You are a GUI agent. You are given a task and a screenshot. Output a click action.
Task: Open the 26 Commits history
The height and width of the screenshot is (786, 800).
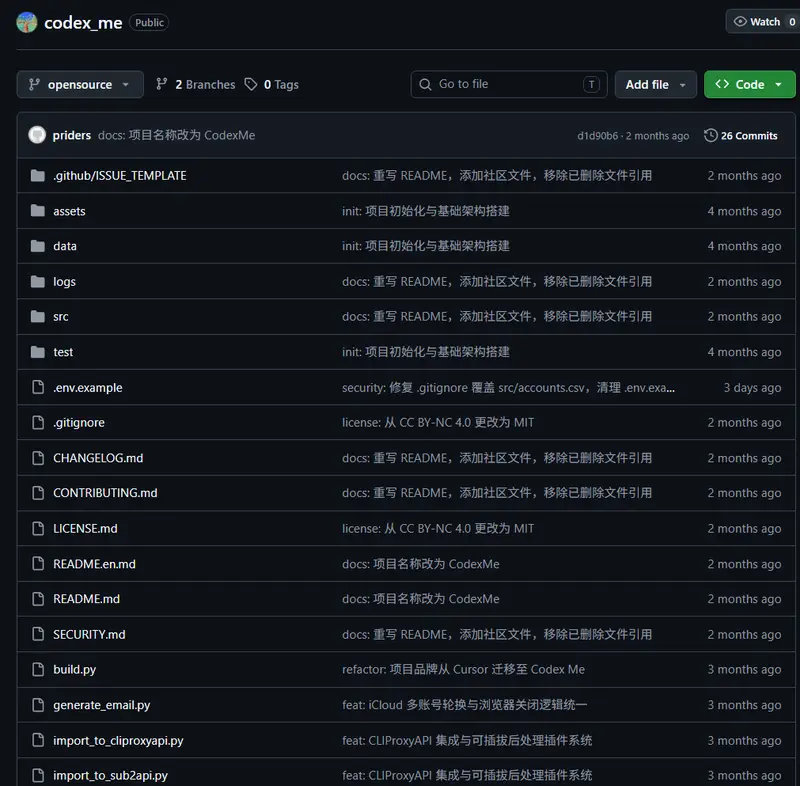tap(741, 136)
